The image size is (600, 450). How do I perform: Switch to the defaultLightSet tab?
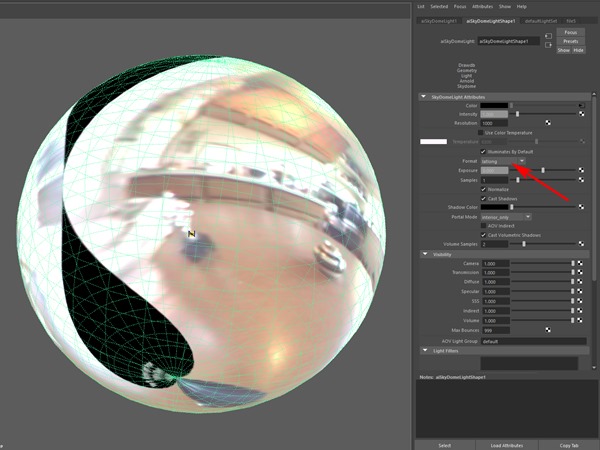541,21
